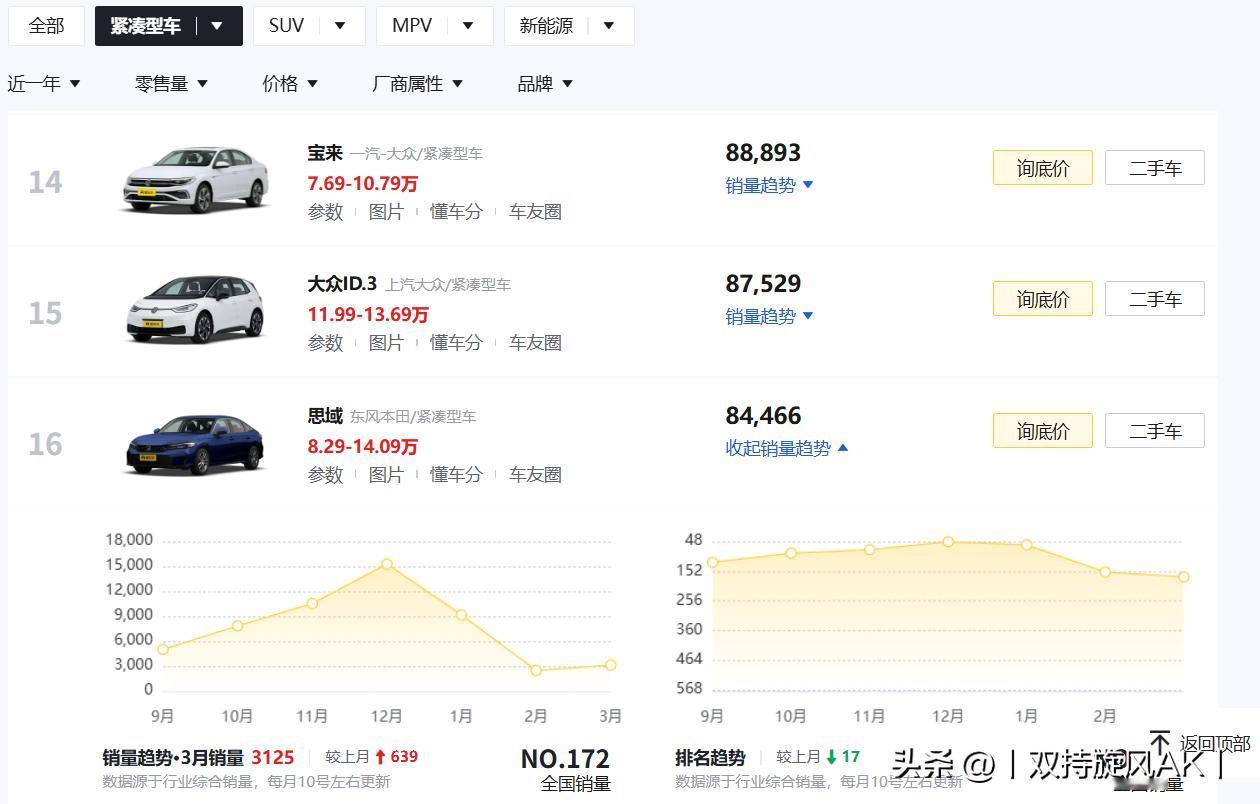Select February point on sales trend chart
This screenshot has width=1260, height=804.
[x=536, y=670]
